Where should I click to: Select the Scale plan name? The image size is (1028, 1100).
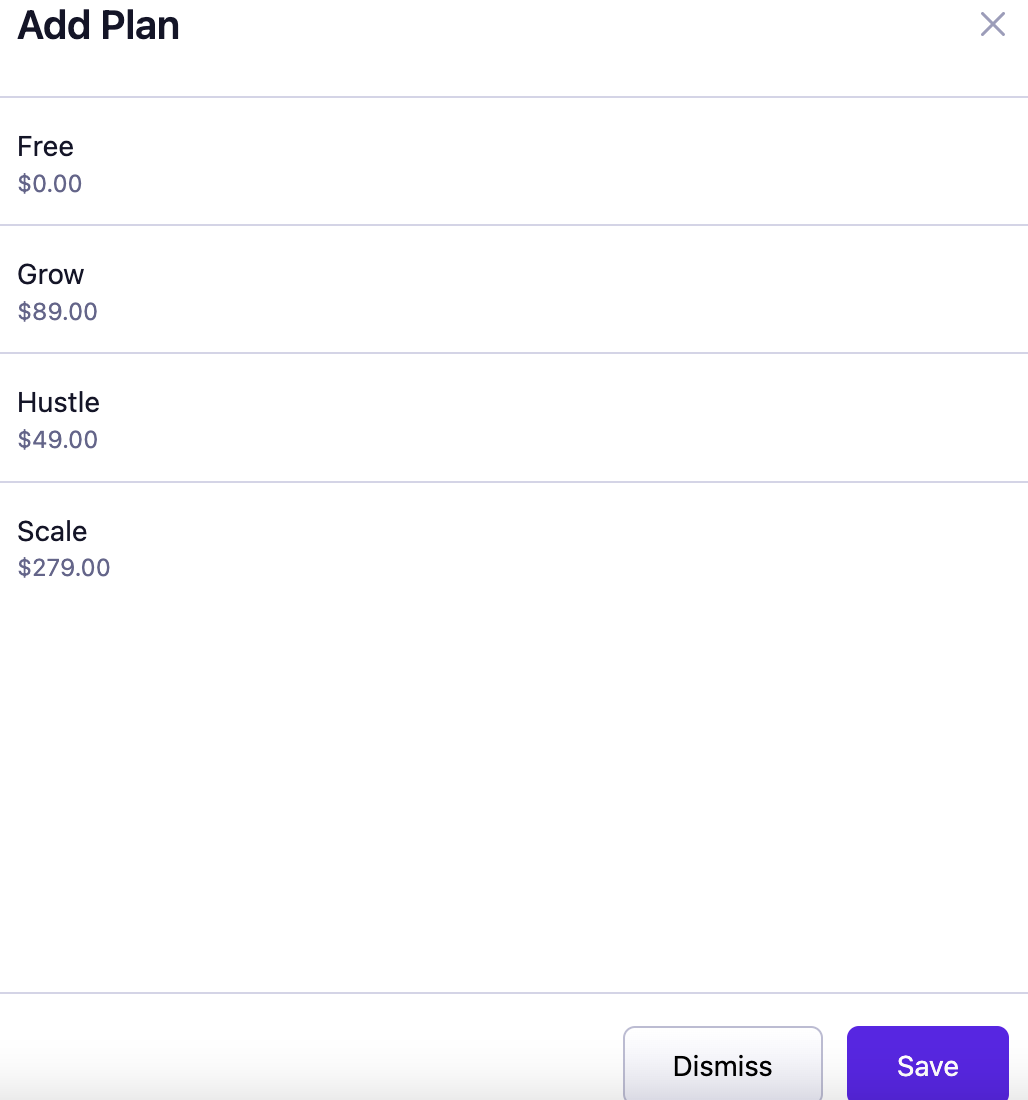[52, 531]
